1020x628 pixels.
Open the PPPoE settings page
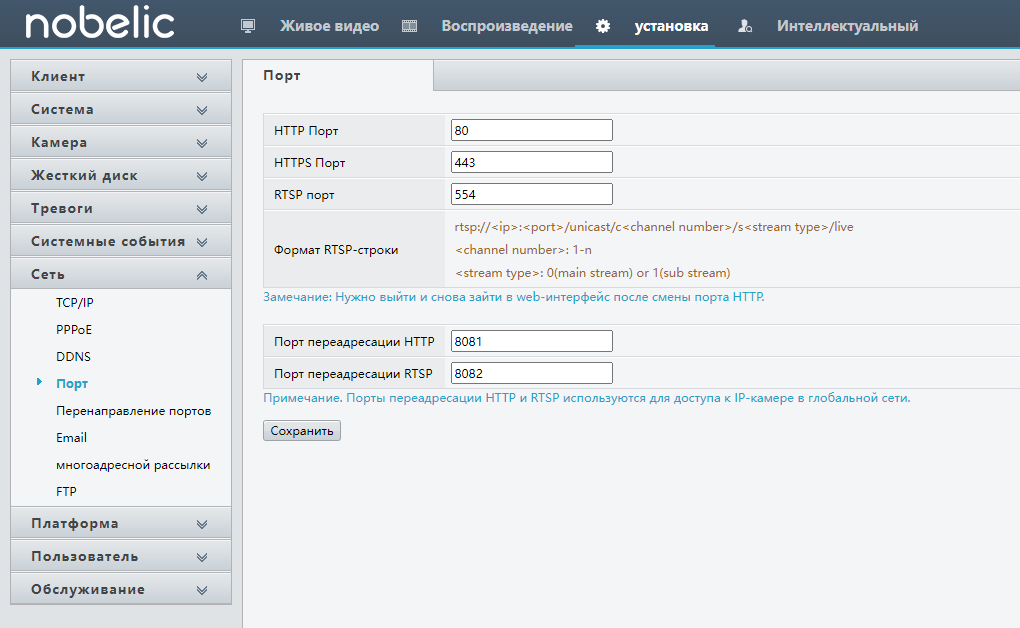74,330
